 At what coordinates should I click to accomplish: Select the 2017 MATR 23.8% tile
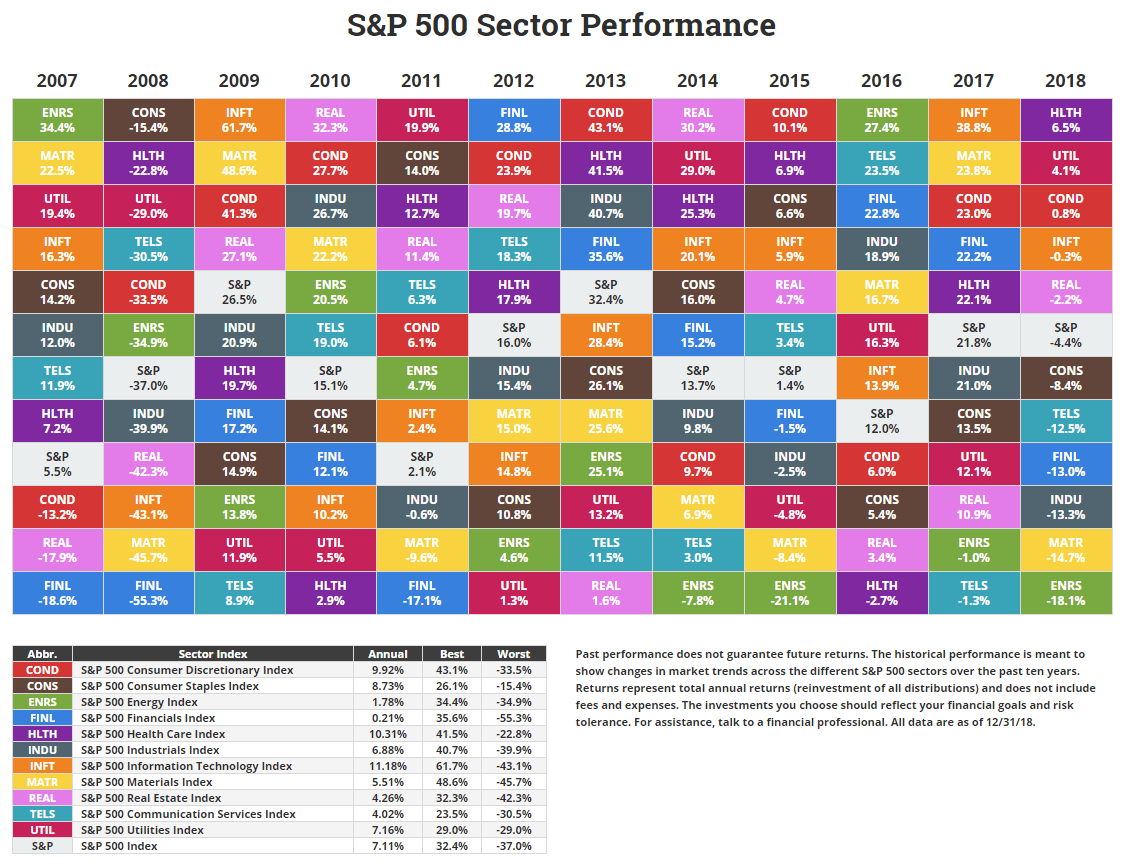pyautogui.click(x=974, y=163)
